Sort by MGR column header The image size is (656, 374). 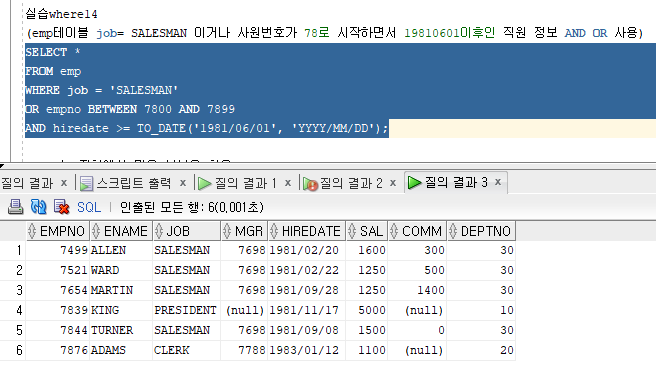pyautogui.click(x=244, y=231)
